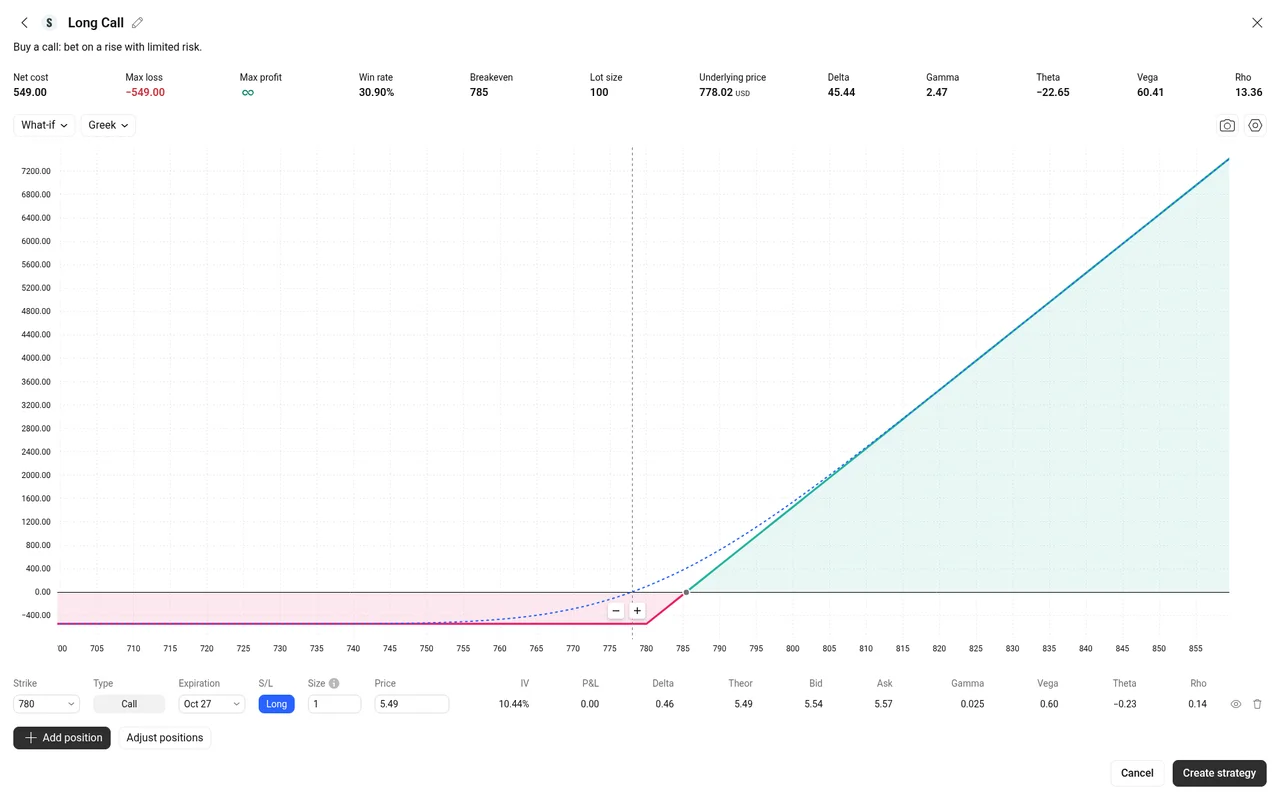
Task: Open chart settings hexagon icon
Action: 1256,126
